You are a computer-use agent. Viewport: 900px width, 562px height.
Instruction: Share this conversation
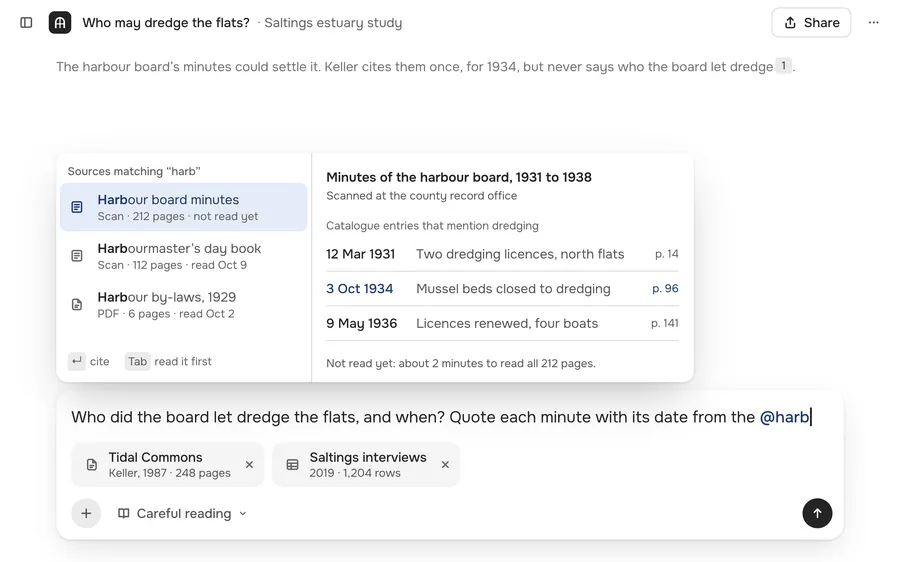[x=810, y=22]
